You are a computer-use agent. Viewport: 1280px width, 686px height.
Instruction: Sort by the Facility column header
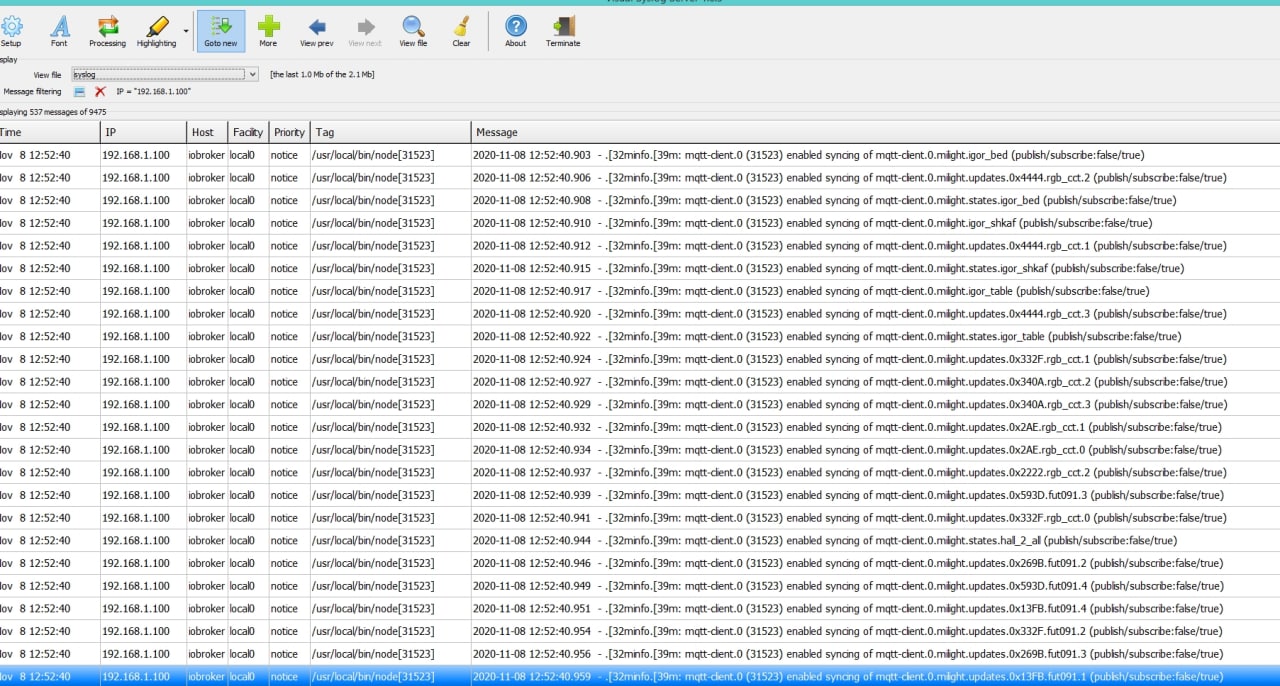[248, 132]
